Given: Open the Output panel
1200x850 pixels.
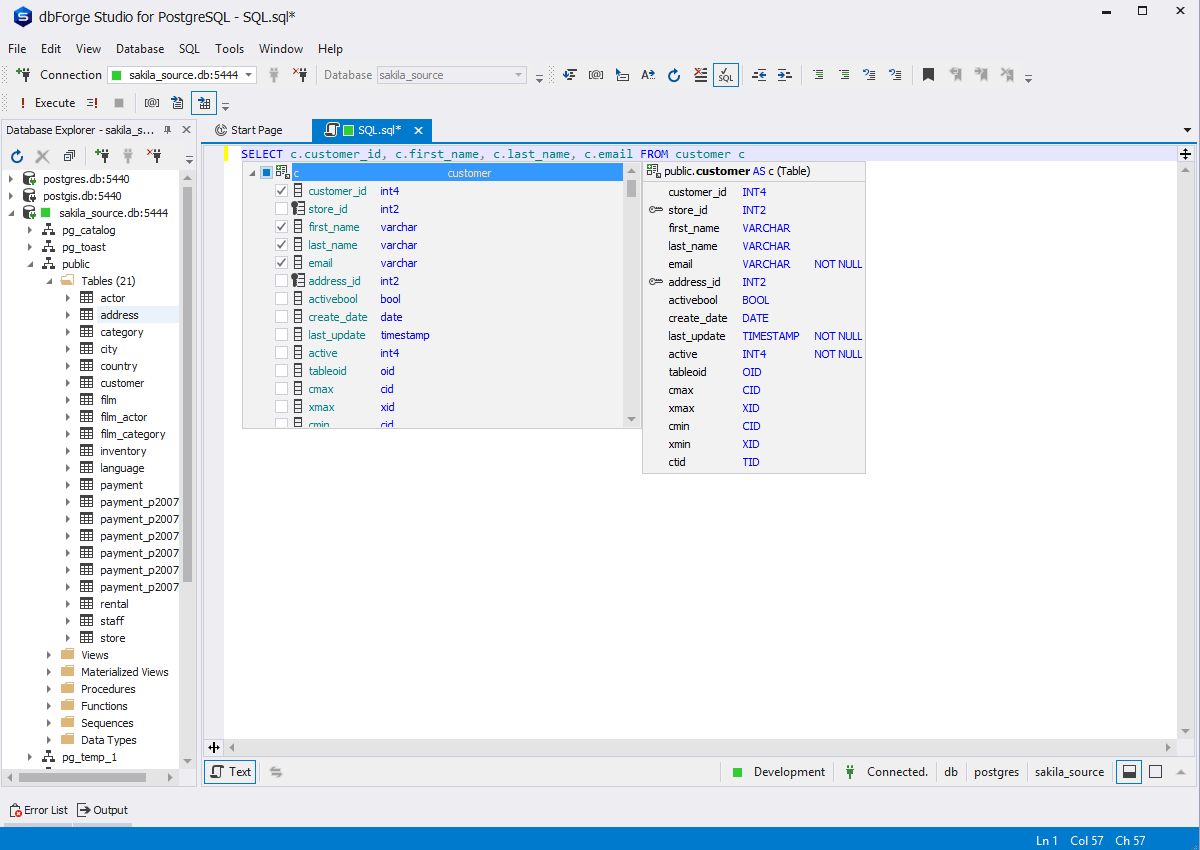Looking at the screenshot, I should (x=103, y=810).
